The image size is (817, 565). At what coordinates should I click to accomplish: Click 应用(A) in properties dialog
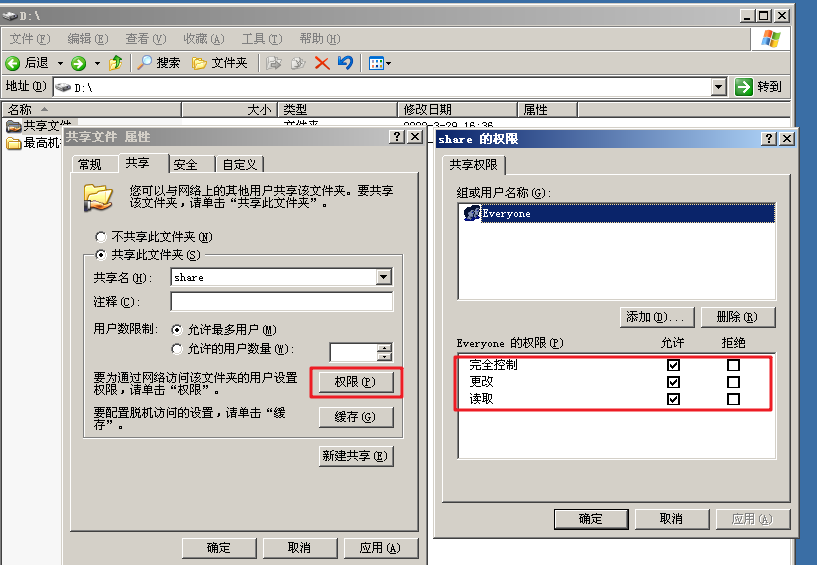(x=381, y=548)
